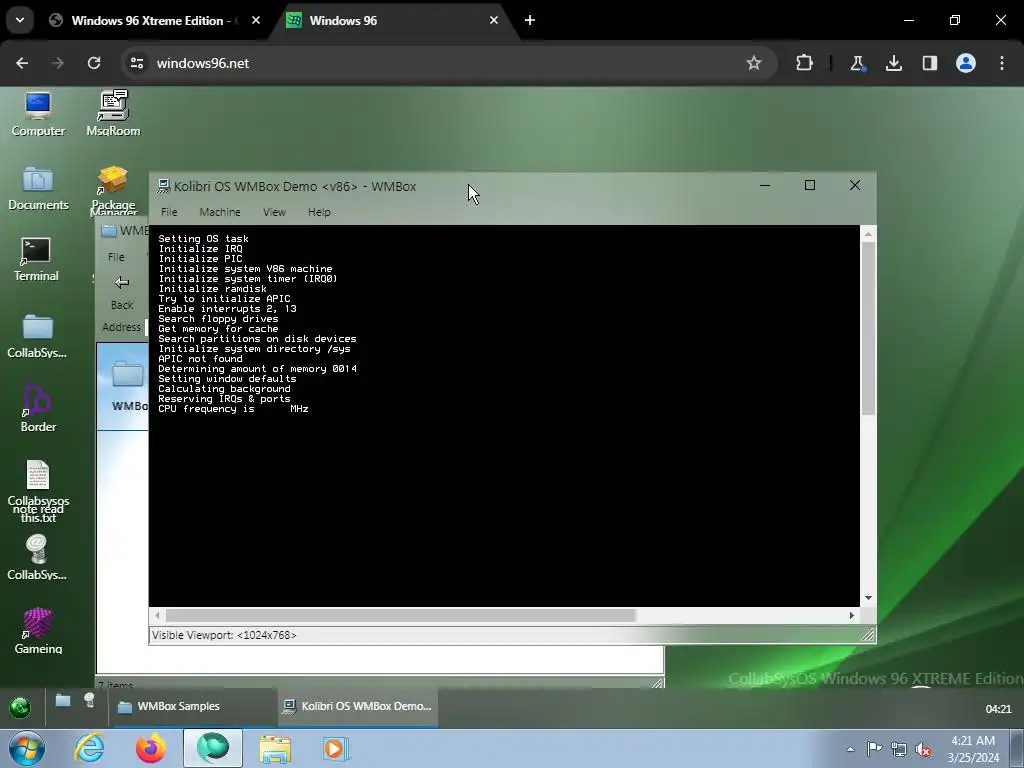1024x768 pixels.
Task: Open the Windows 7 Start orb
Action: (x=26, y=748)
